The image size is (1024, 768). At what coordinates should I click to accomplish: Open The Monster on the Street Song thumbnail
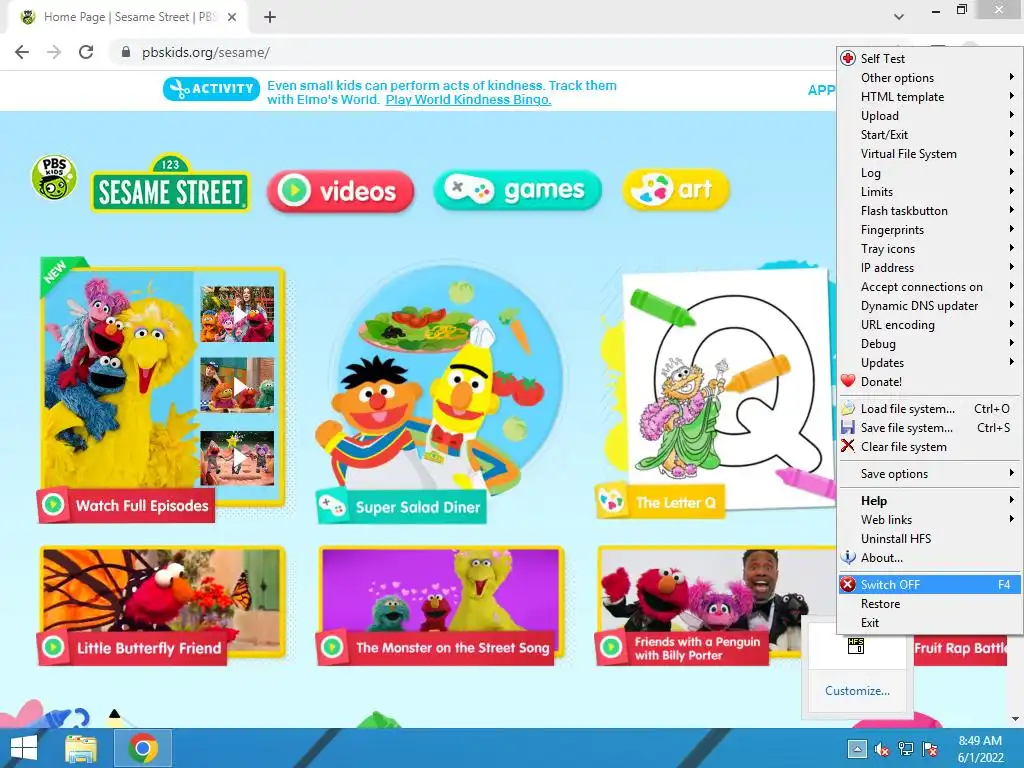441,605
